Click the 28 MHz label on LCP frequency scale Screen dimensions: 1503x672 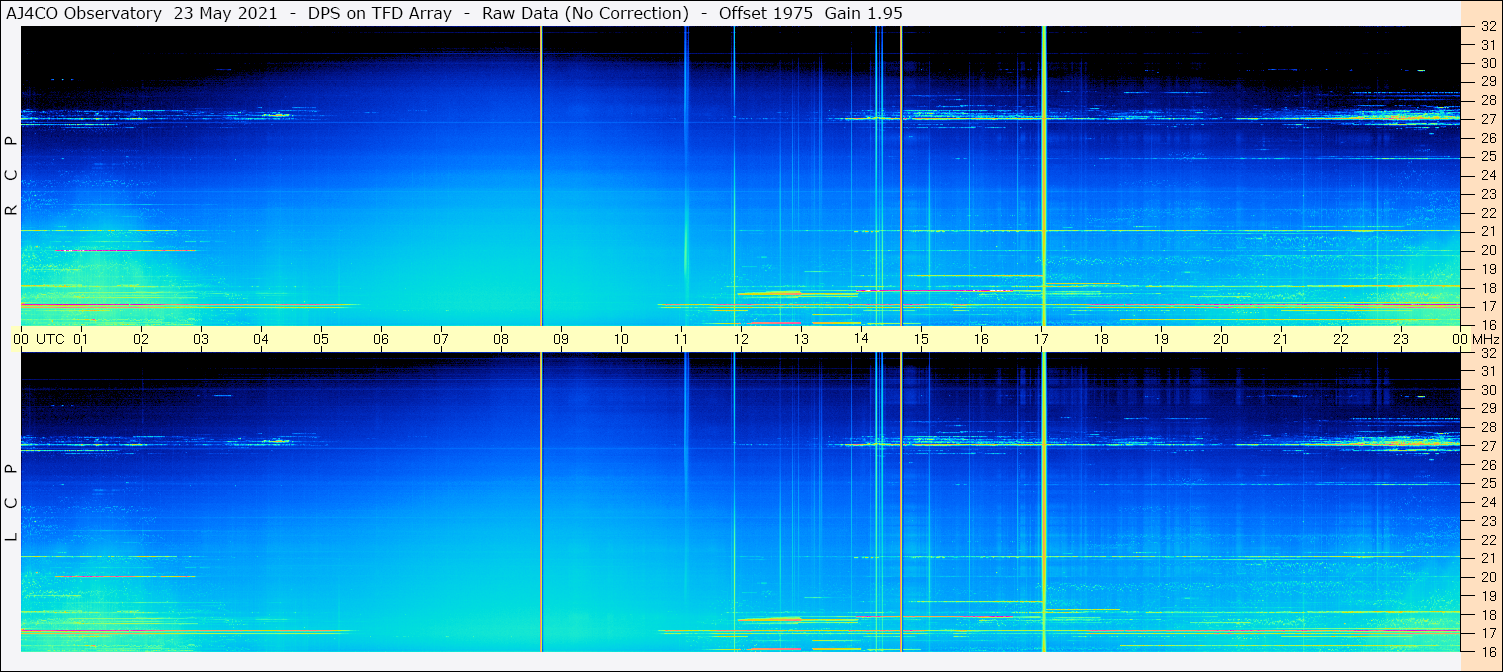(x=1488, y=428)
